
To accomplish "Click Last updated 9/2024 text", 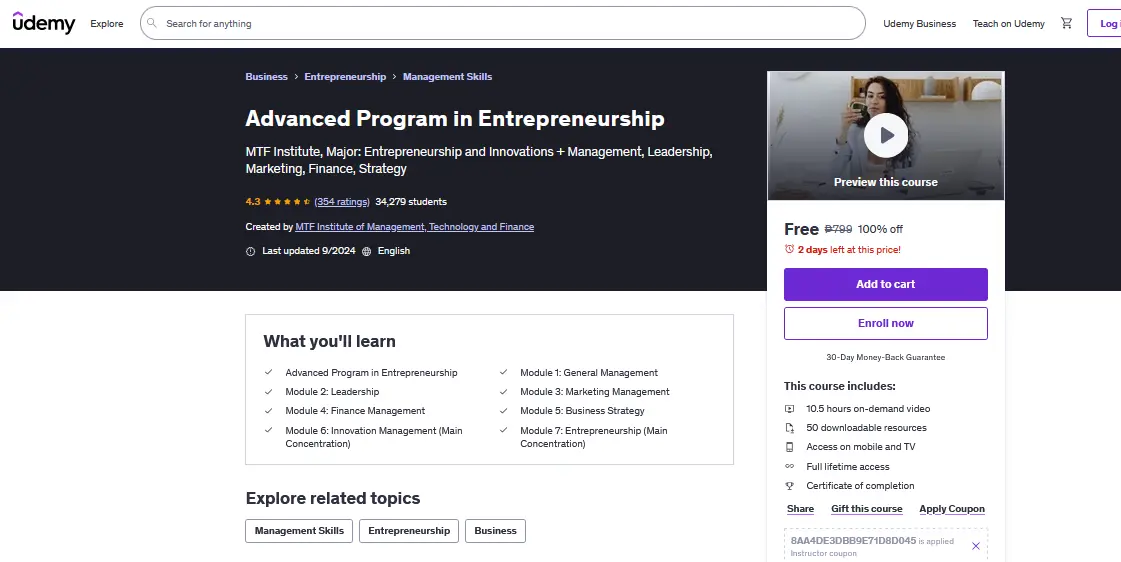I will click(x=309, y=251).
